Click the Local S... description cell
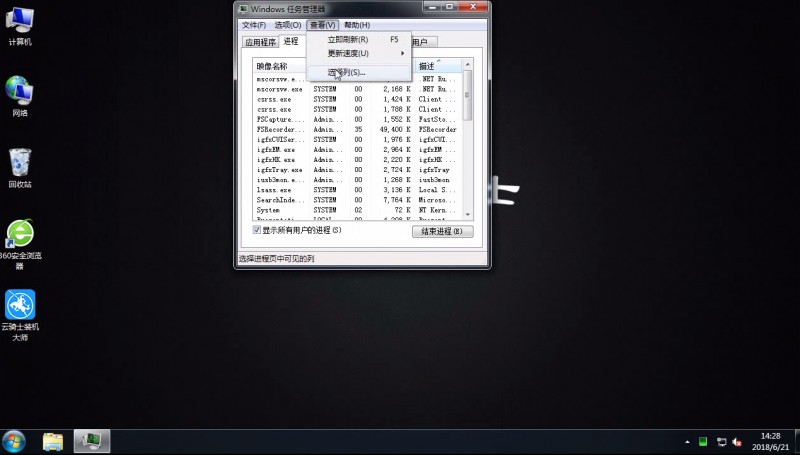800x455 pixels. pos(435,190)
